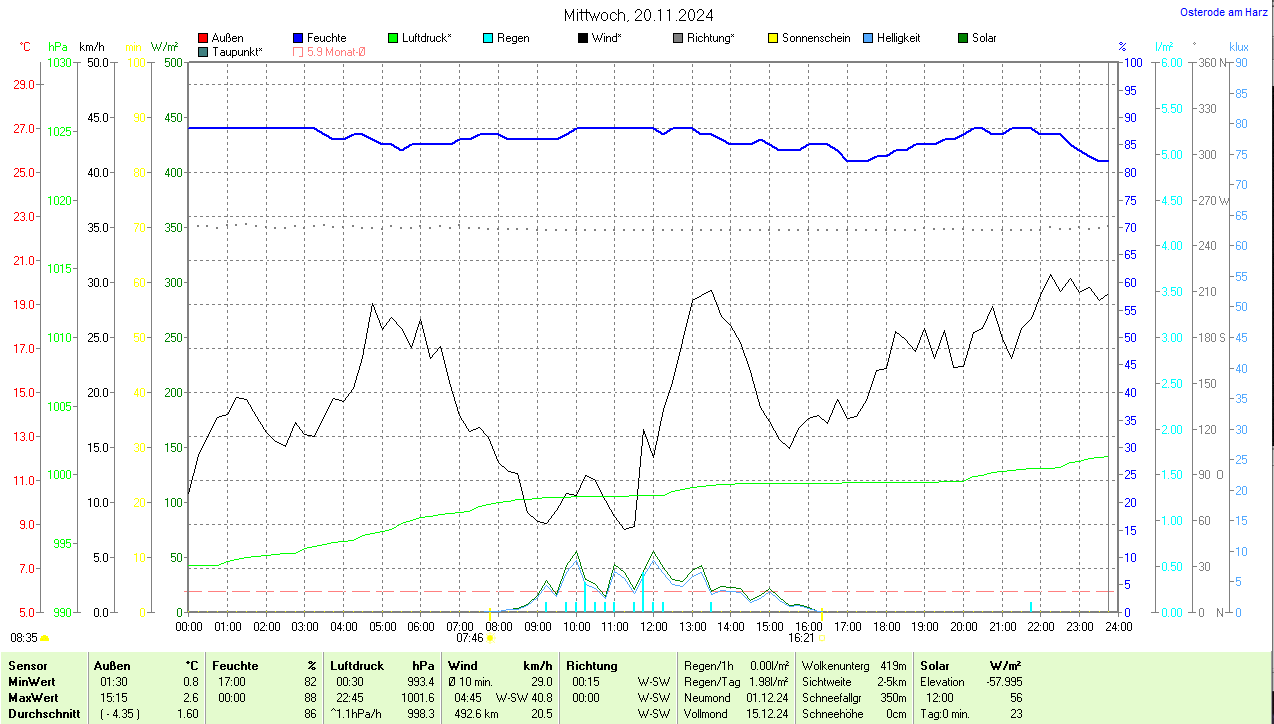Click the blue Feuchte legend square
Screen dimensions: 1274x724
tap(298, 38)
